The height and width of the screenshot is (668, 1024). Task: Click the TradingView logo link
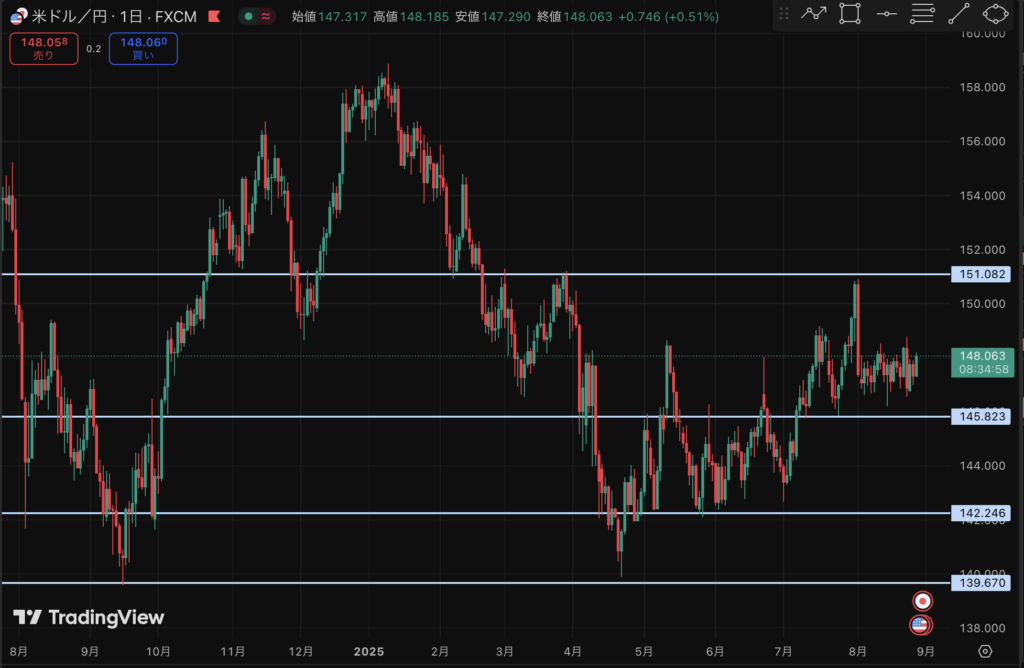(88, 617)
